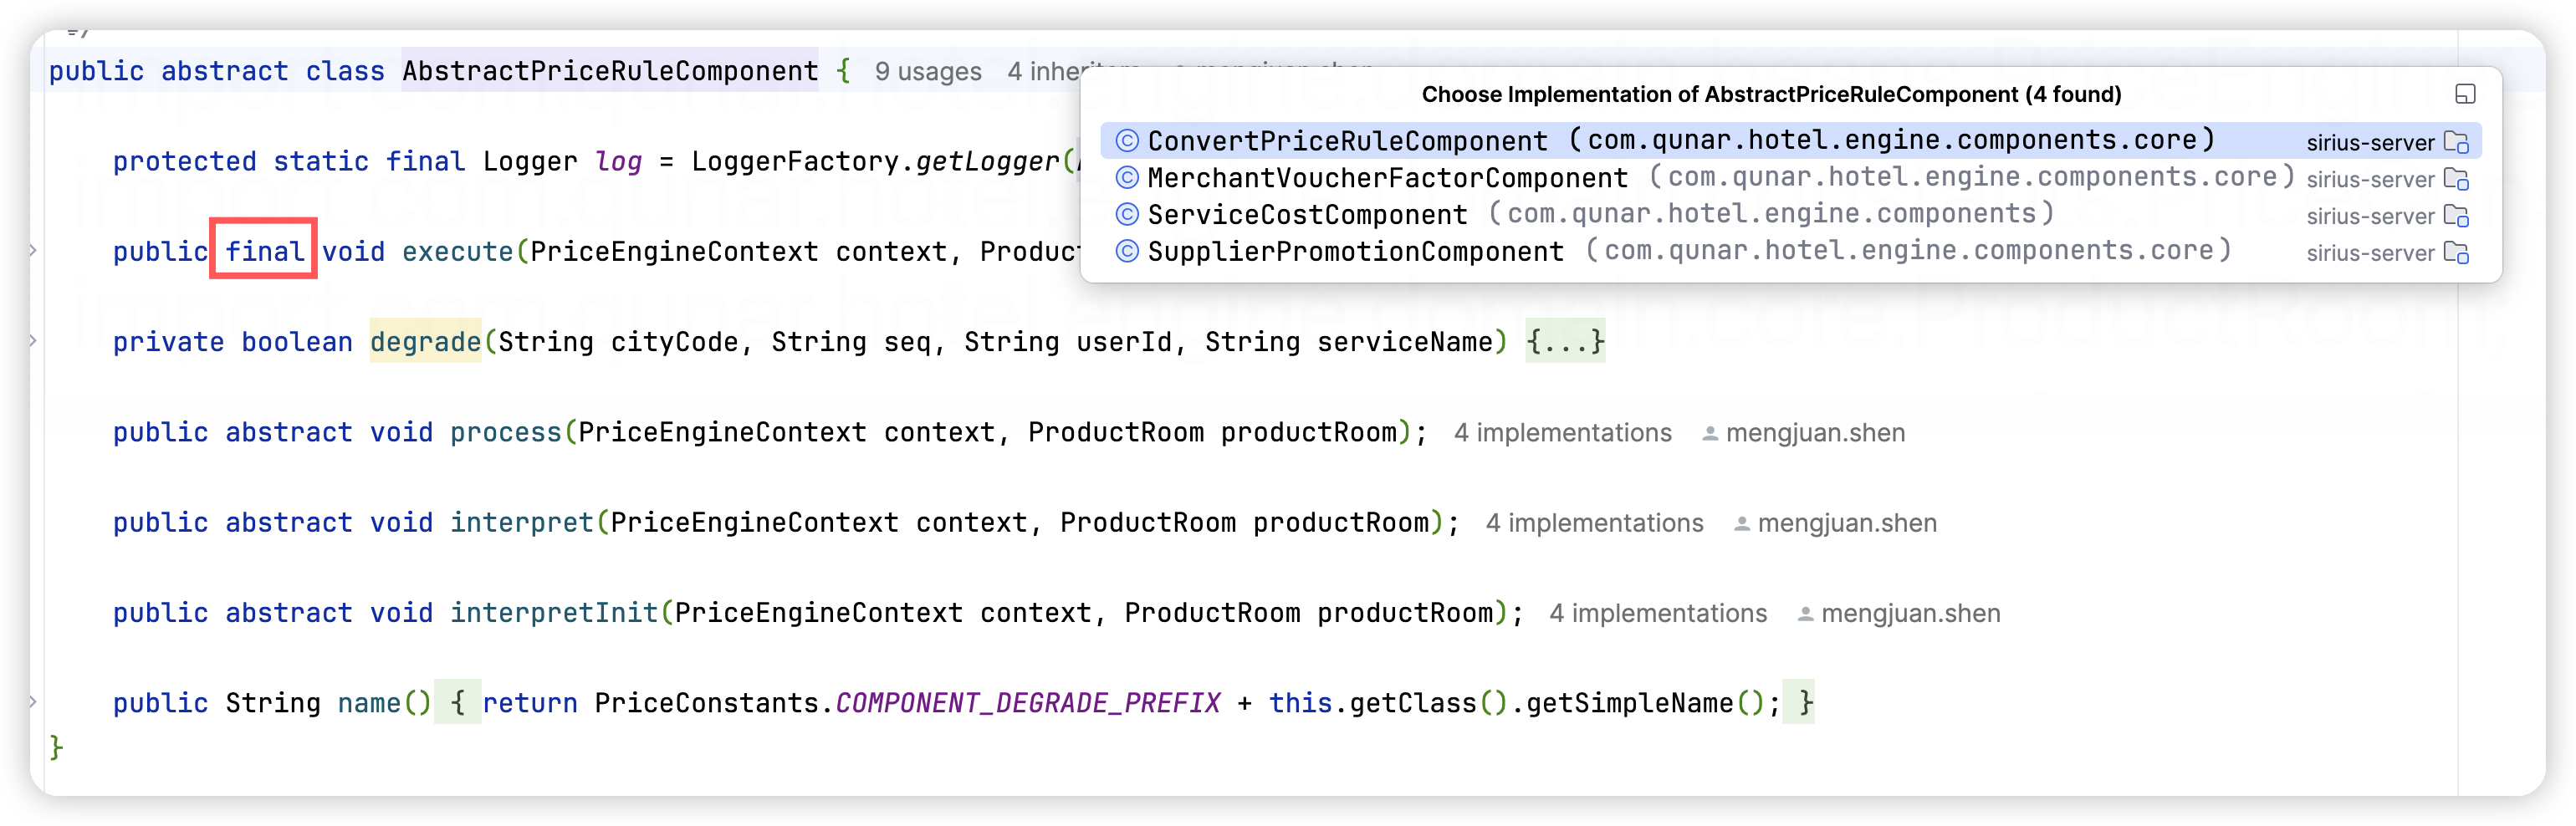Click the class icon beside SupplierPromotionComponent
This screenshot has width=2576, height=826.
tap(1127, 251)
